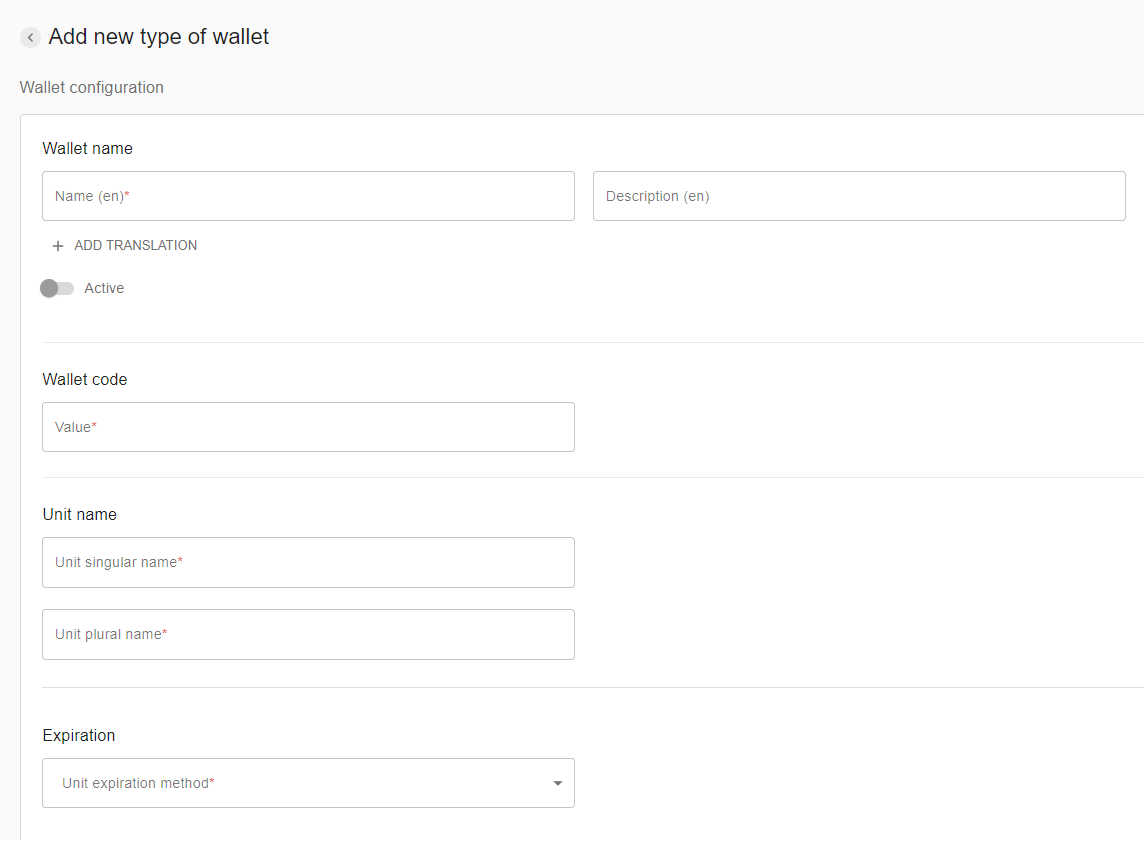Click the "Wallet code" section title
1144x842 pixels.
coord(85,379)
